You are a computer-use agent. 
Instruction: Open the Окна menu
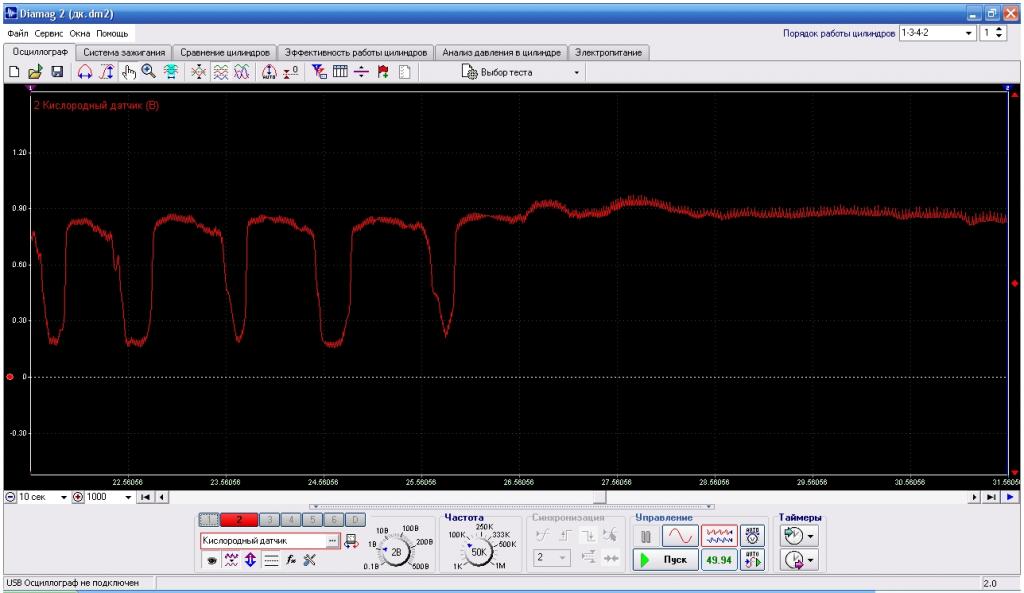pos(80,33)
